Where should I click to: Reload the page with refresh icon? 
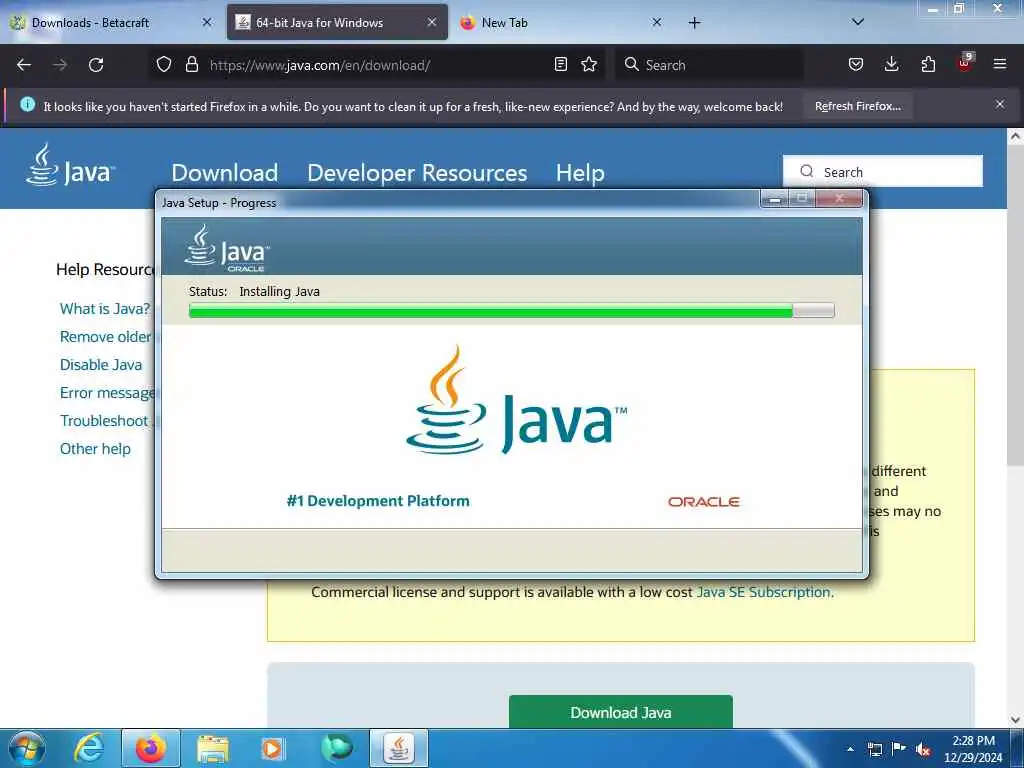tap(96, 65)
